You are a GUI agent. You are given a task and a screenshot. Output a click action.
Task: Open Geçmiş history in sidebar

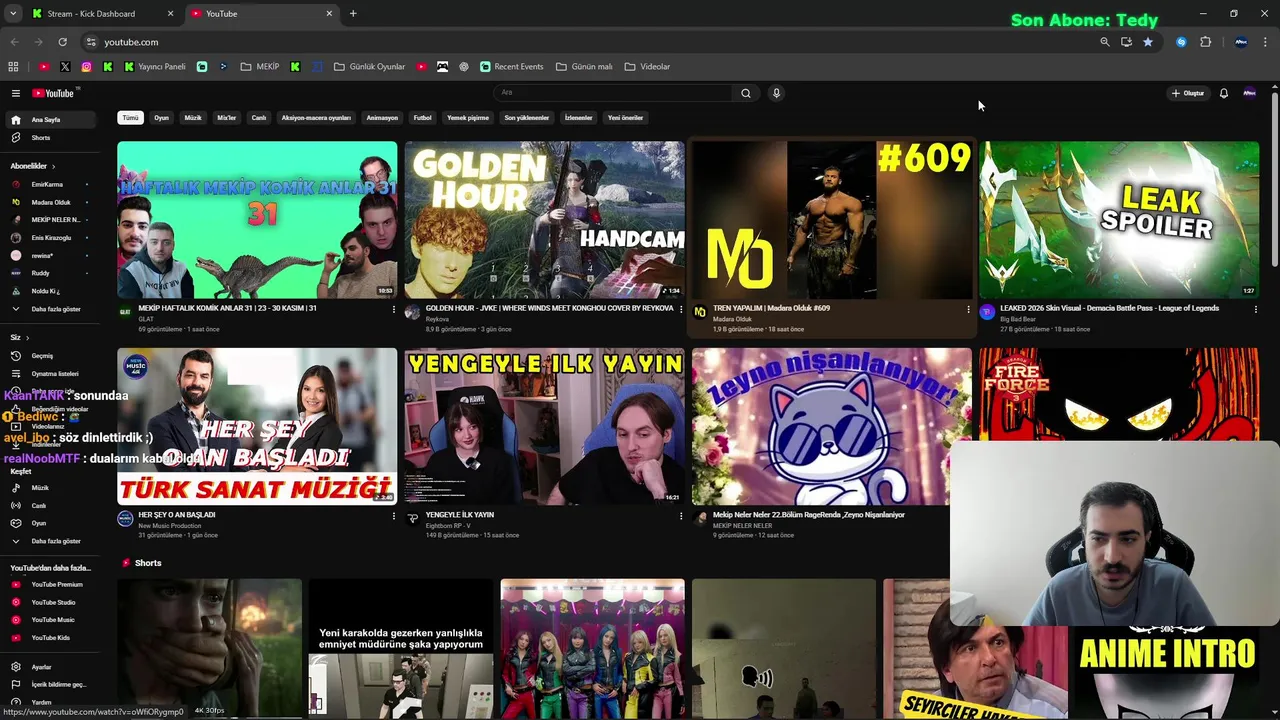click(x=50, y=356)
